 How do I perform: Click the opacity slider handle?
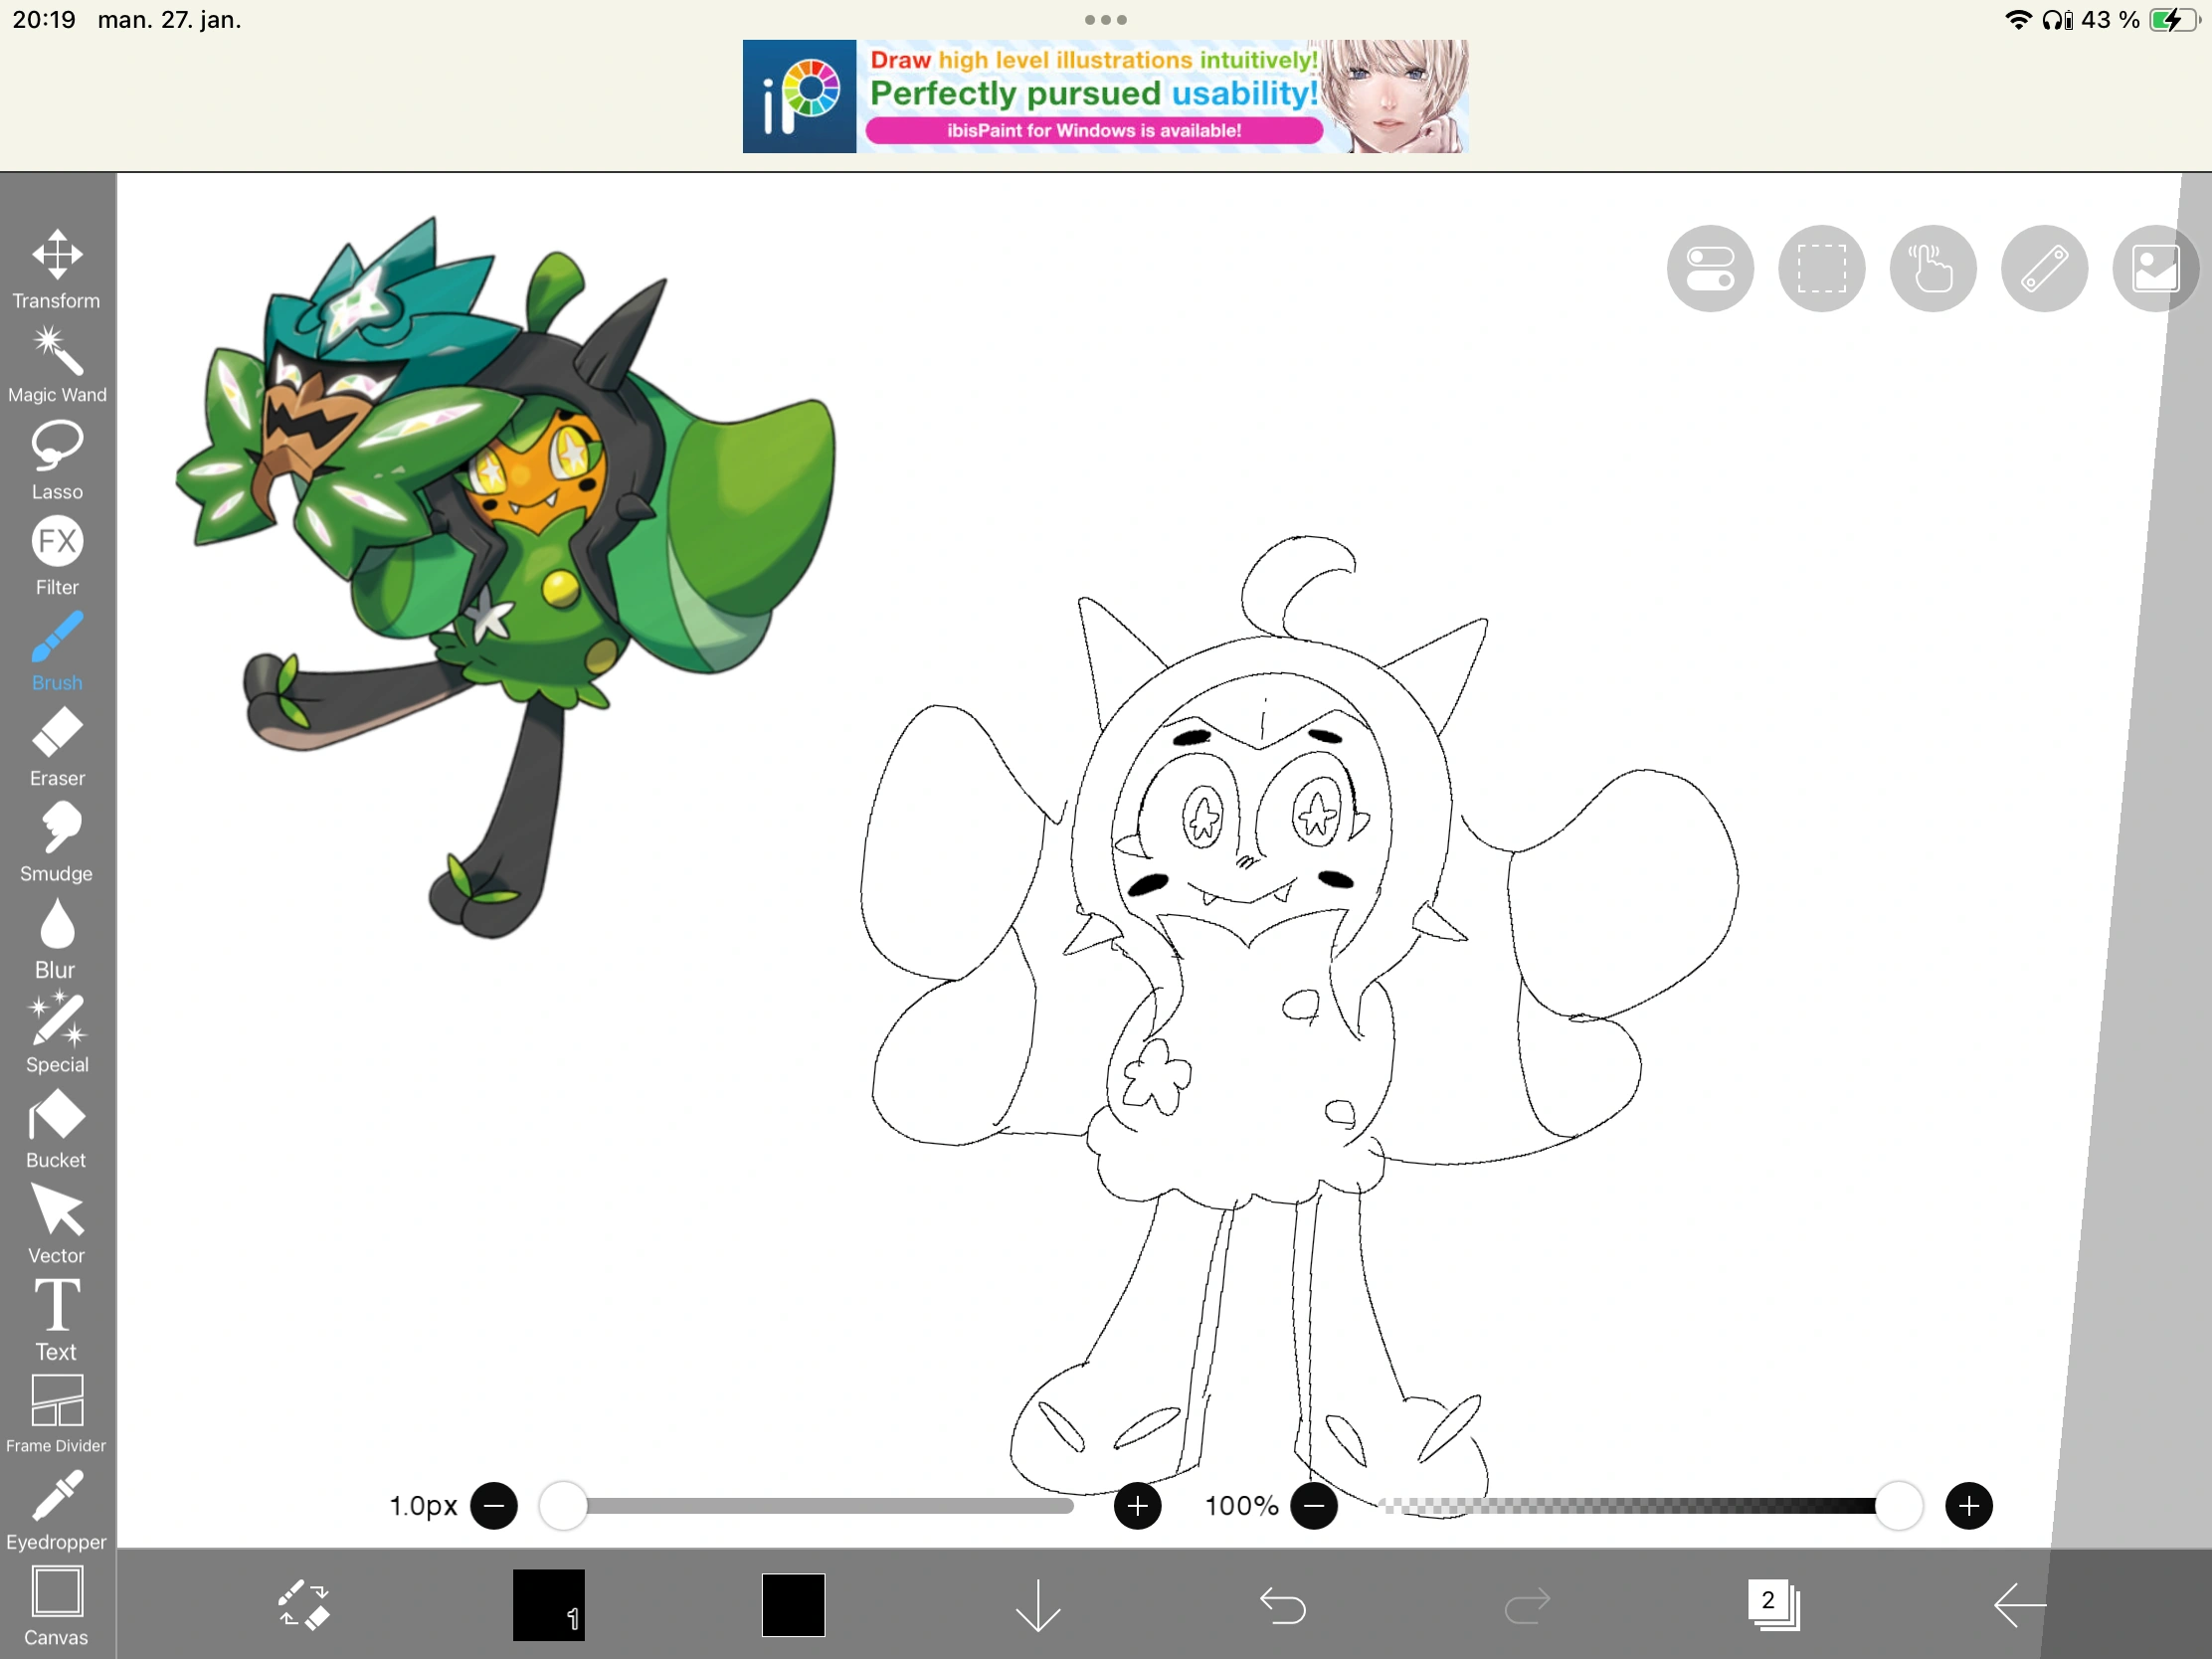click(x=1897, y=1506)
